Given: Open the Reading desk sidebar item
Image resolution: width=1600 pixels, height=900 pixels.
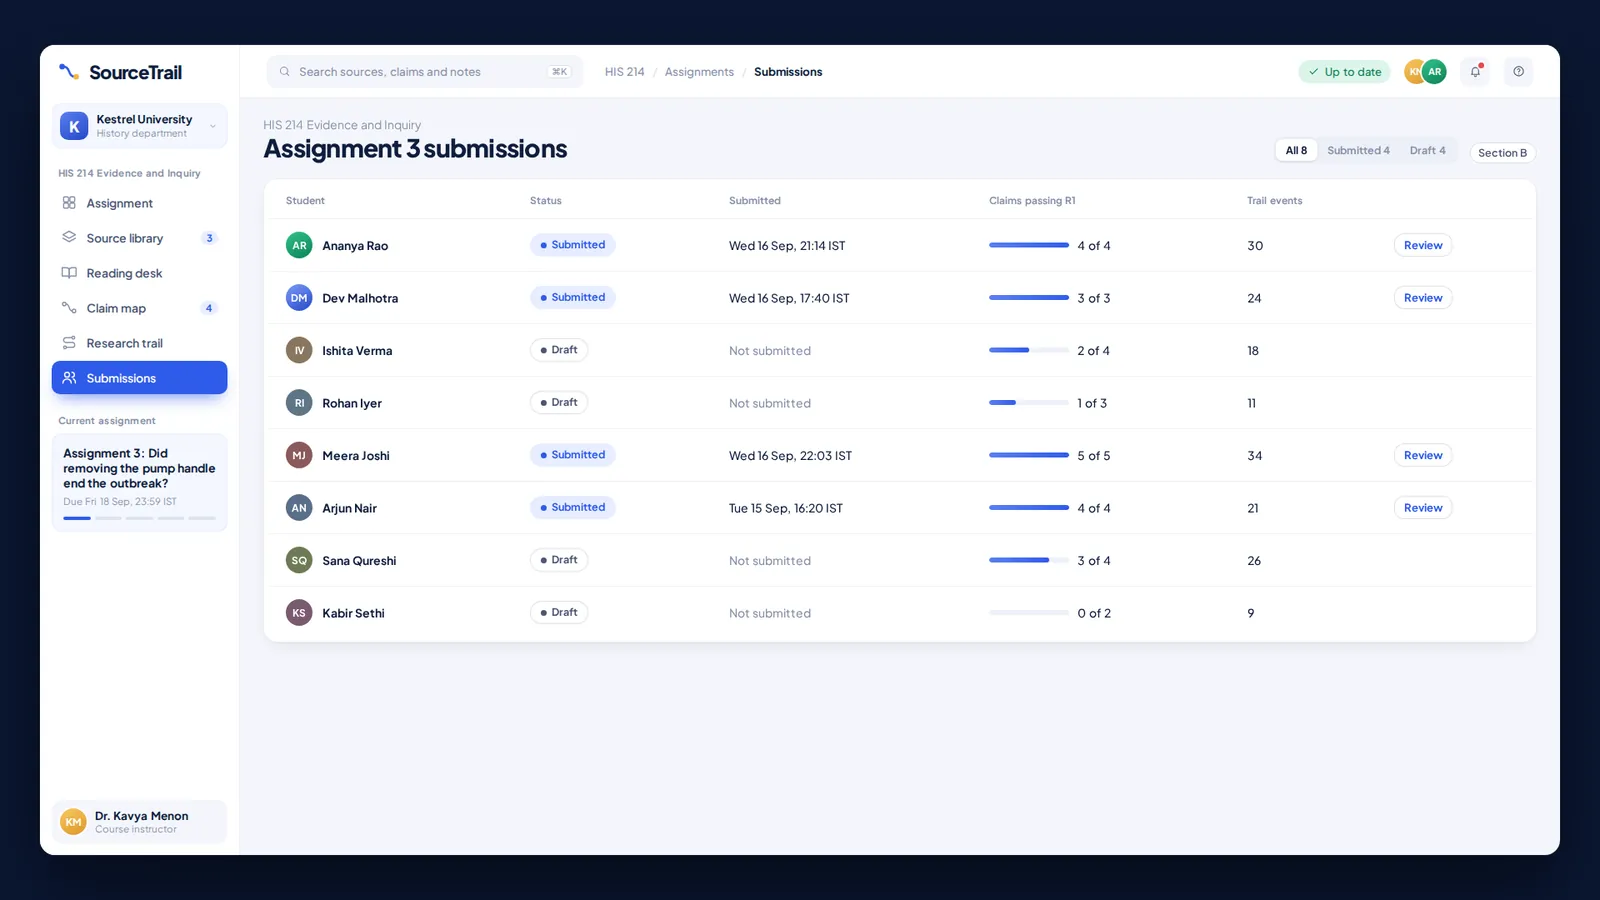Looking at the screenshot, I should tap(139, 273).
